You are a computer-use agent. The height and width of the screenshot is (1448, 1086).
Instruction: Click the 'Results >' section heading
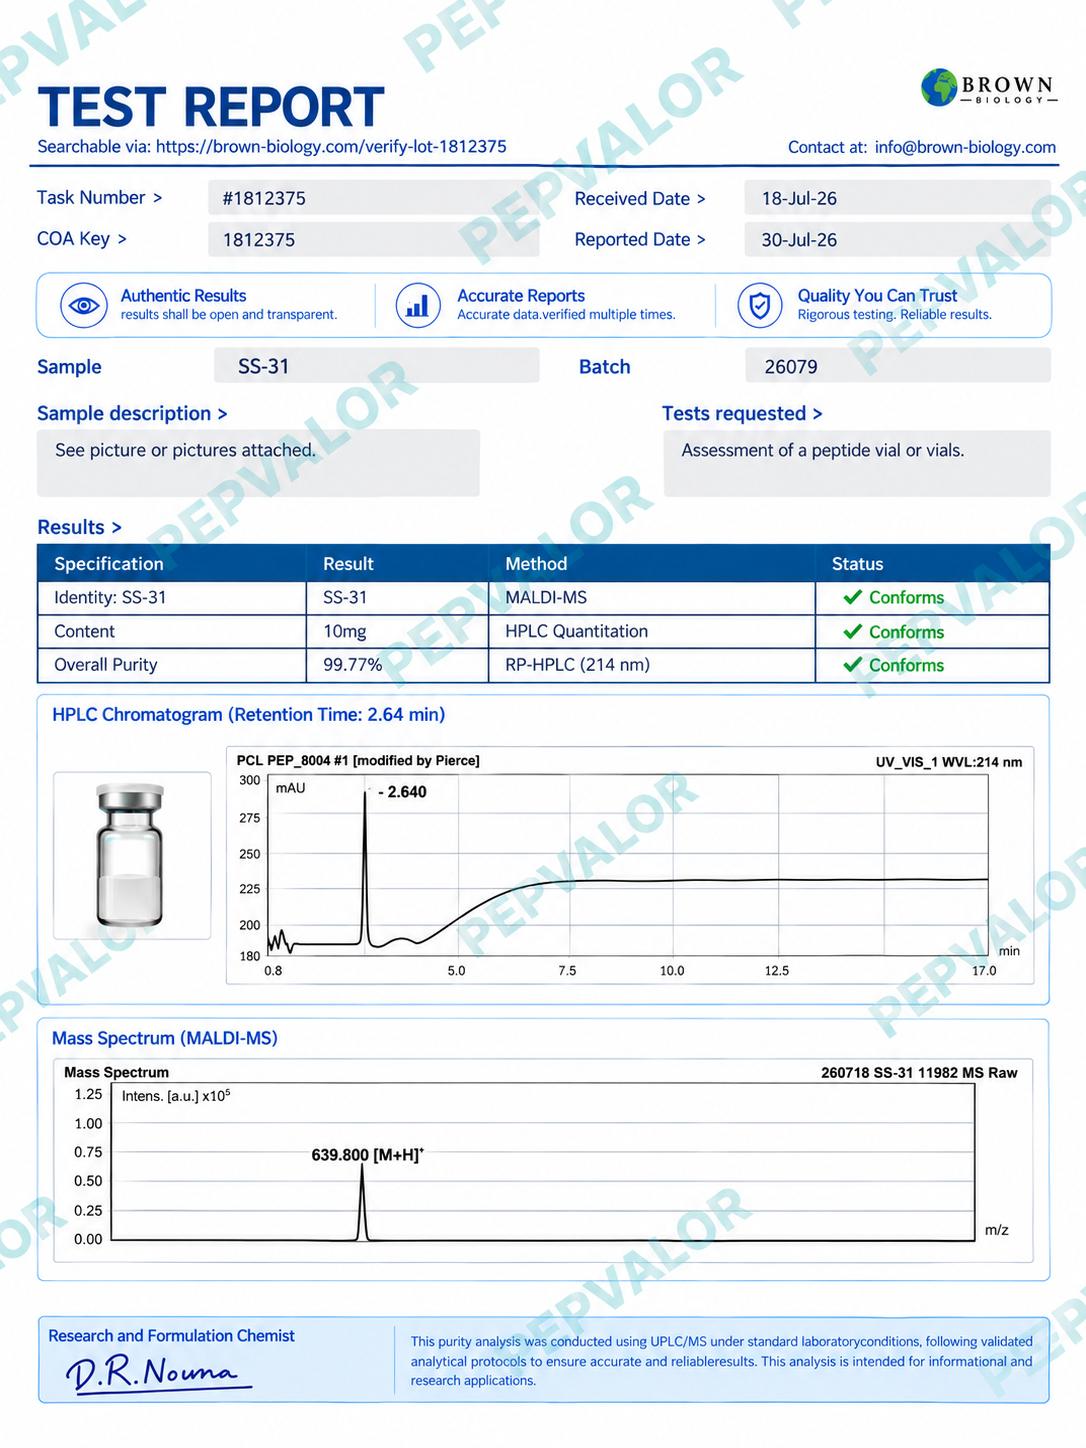point(79,527)
